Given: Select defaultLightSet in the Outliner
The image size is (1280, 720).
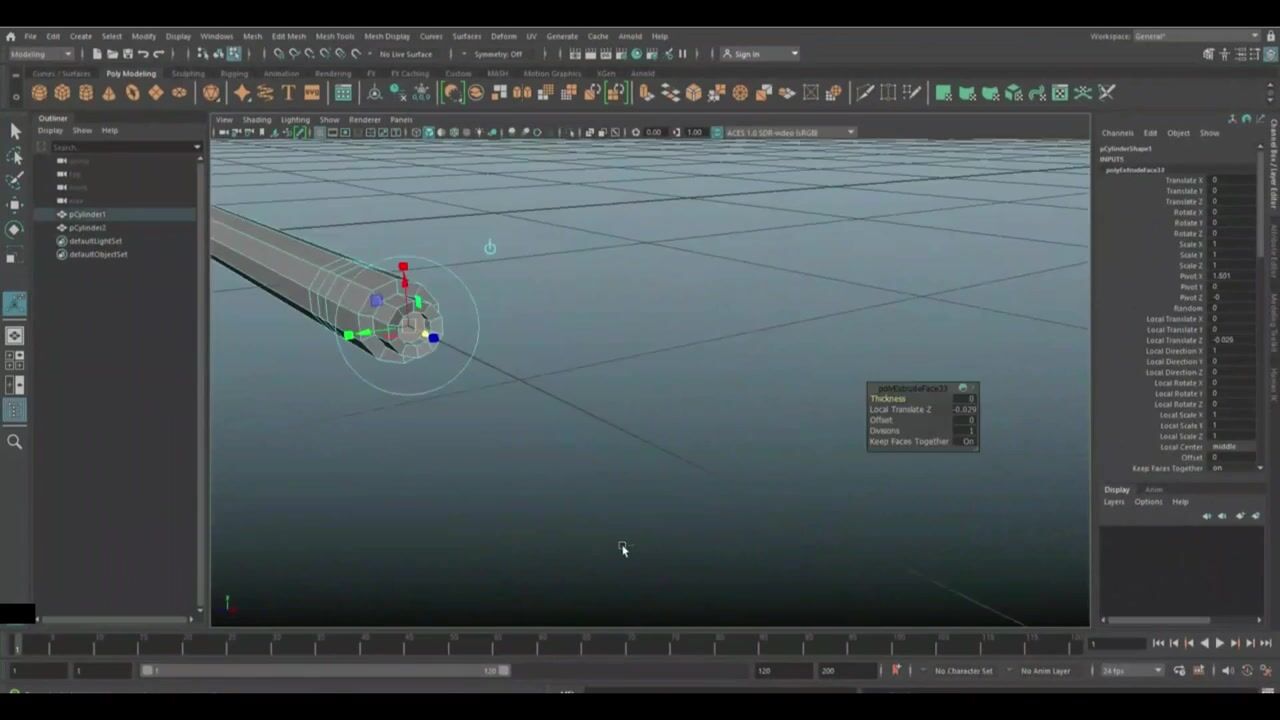Looking at the screenshot, I should click(96, 241).
